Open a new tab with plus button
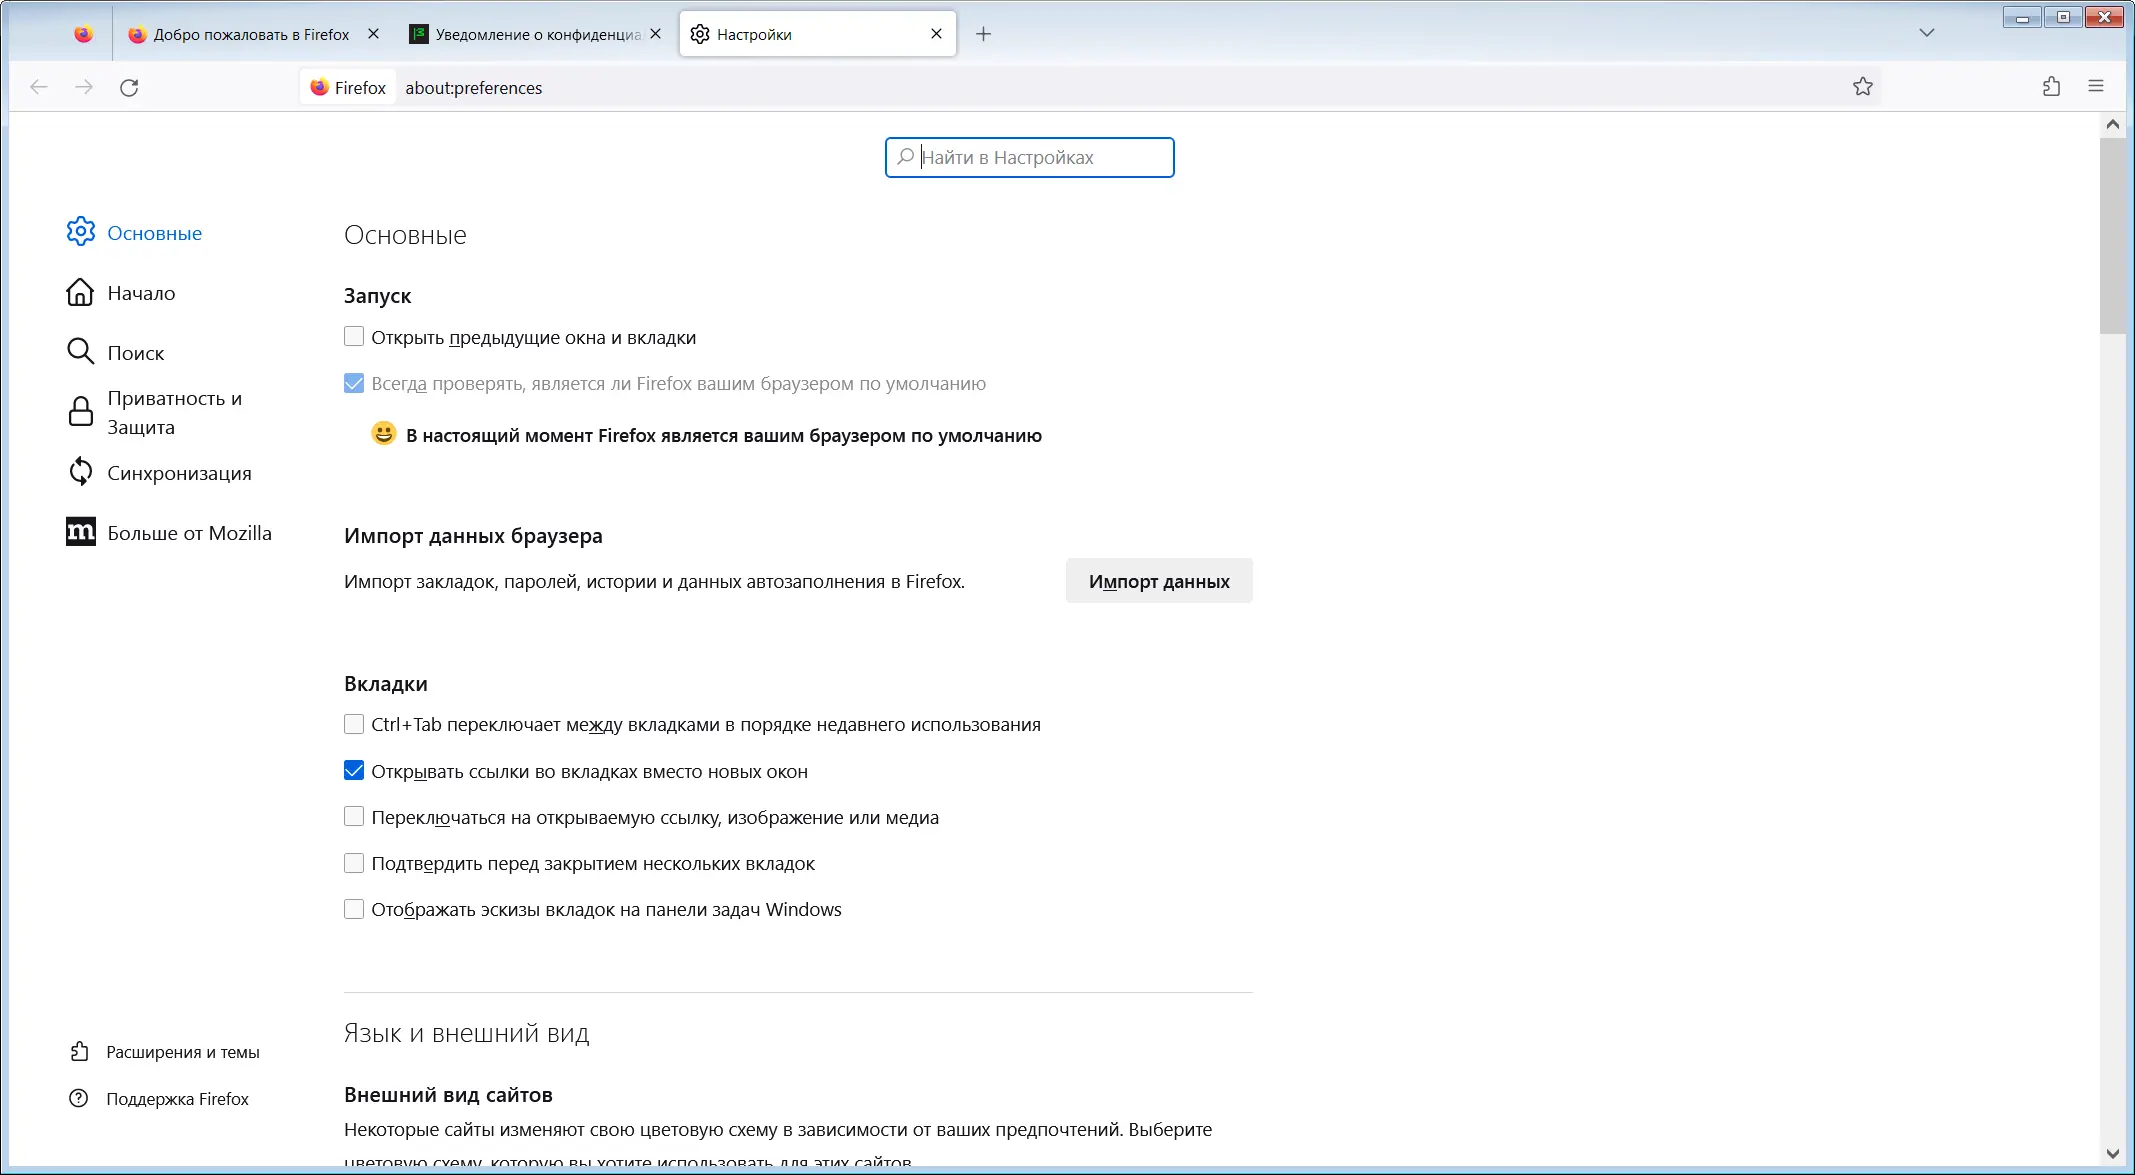Viewport: 2135px width, 1175px height. tap(983, 34)
